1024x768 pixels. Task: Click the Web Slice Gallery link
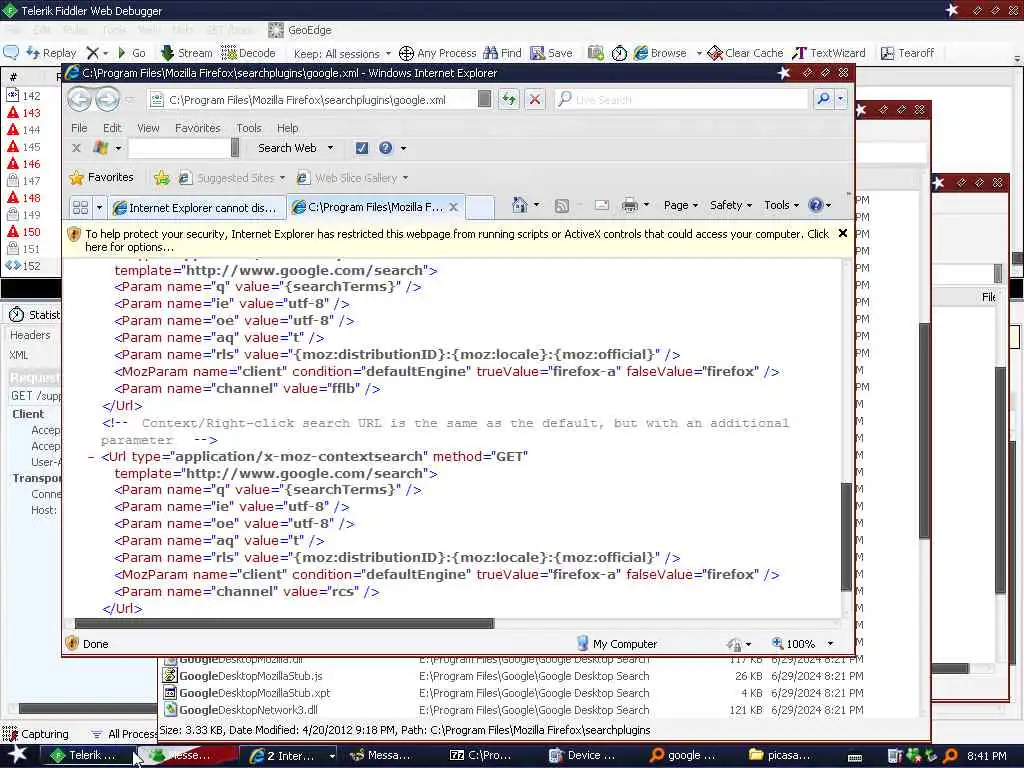click(352, 178)
